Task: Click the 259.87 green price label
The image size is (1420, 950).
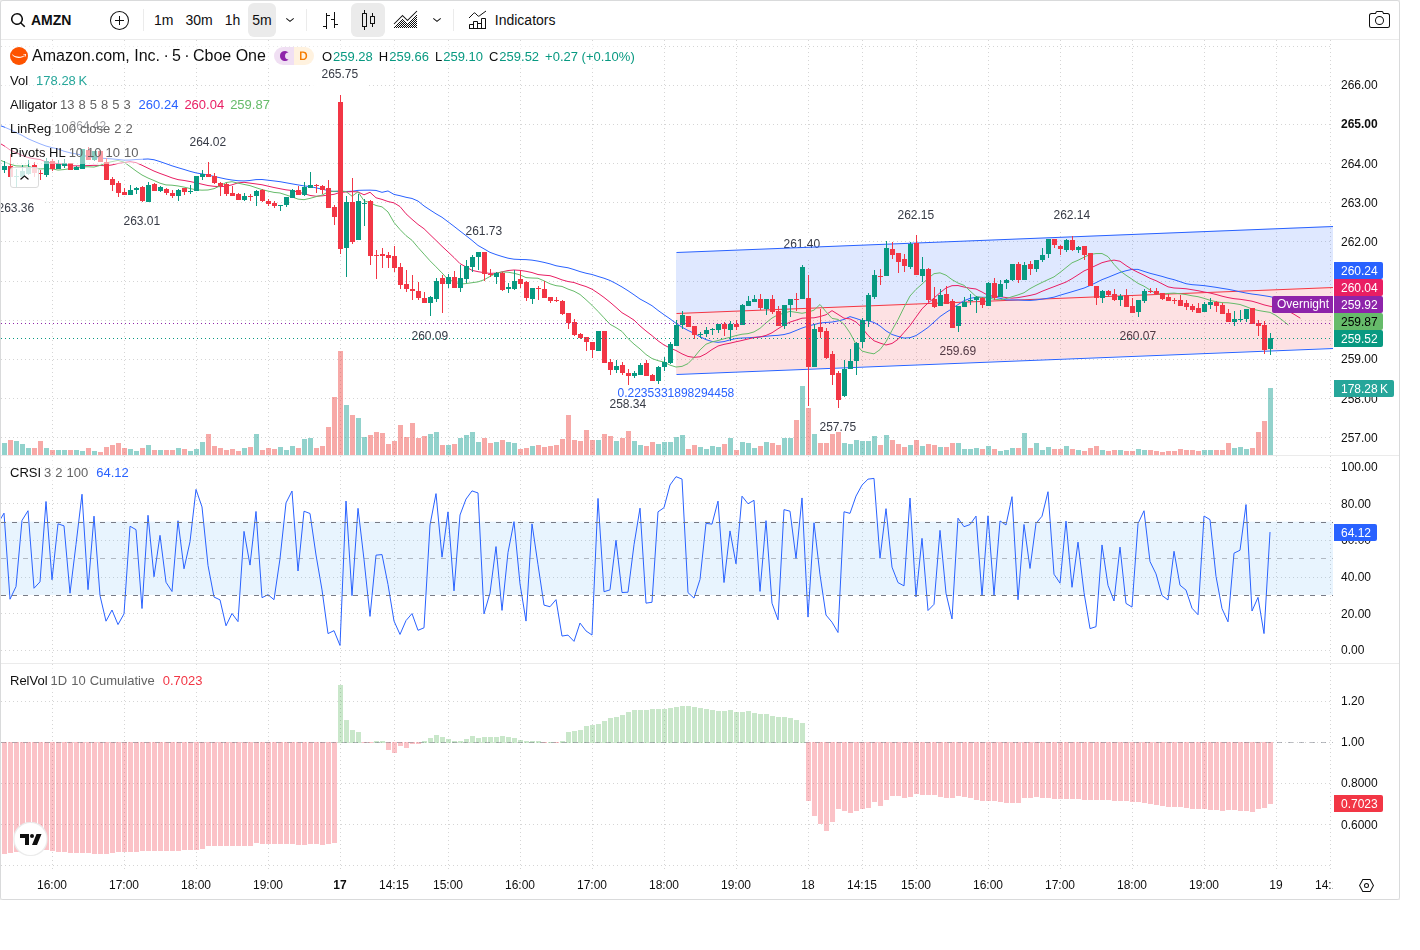Action: [1359, 322]
